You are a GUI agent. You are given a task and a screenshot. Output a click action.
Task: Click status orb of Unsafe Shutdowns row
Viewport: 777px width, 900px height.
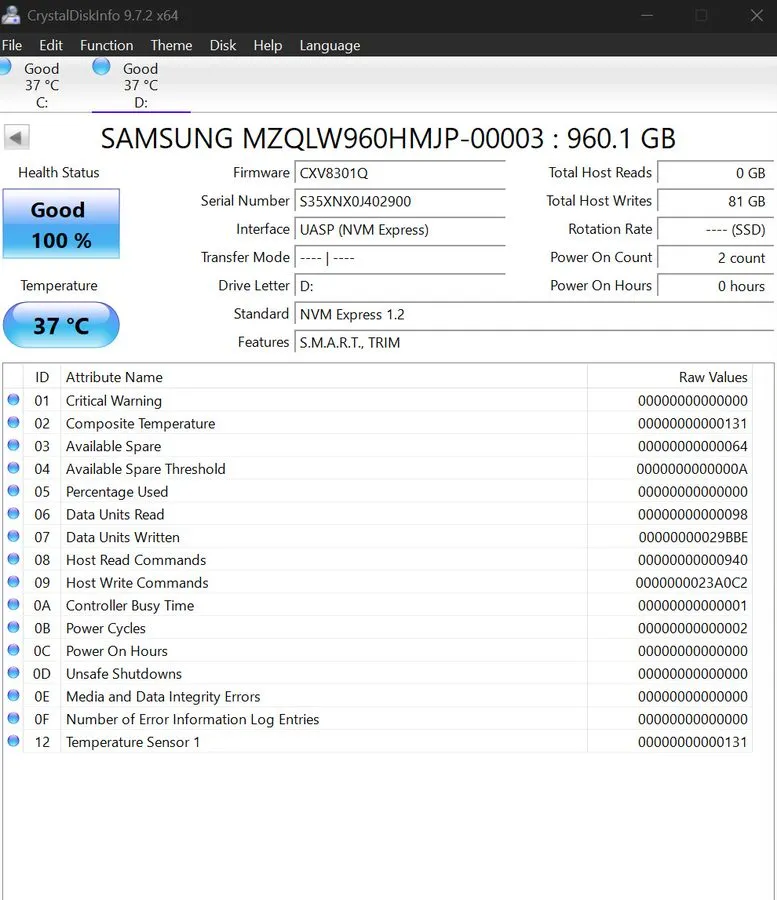pyautogui.click(x=14, y=673)
